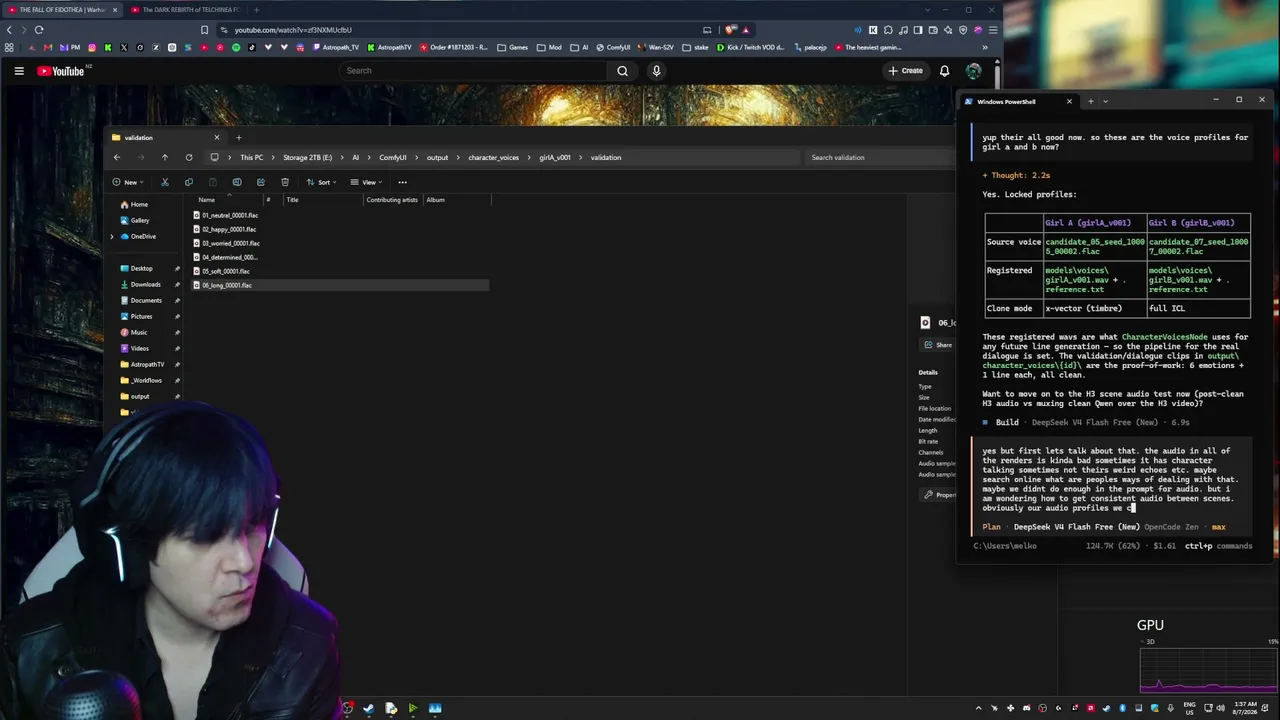Open the Mod bookmarks folder
This screenshot has height=720, width=1280.
549,47
